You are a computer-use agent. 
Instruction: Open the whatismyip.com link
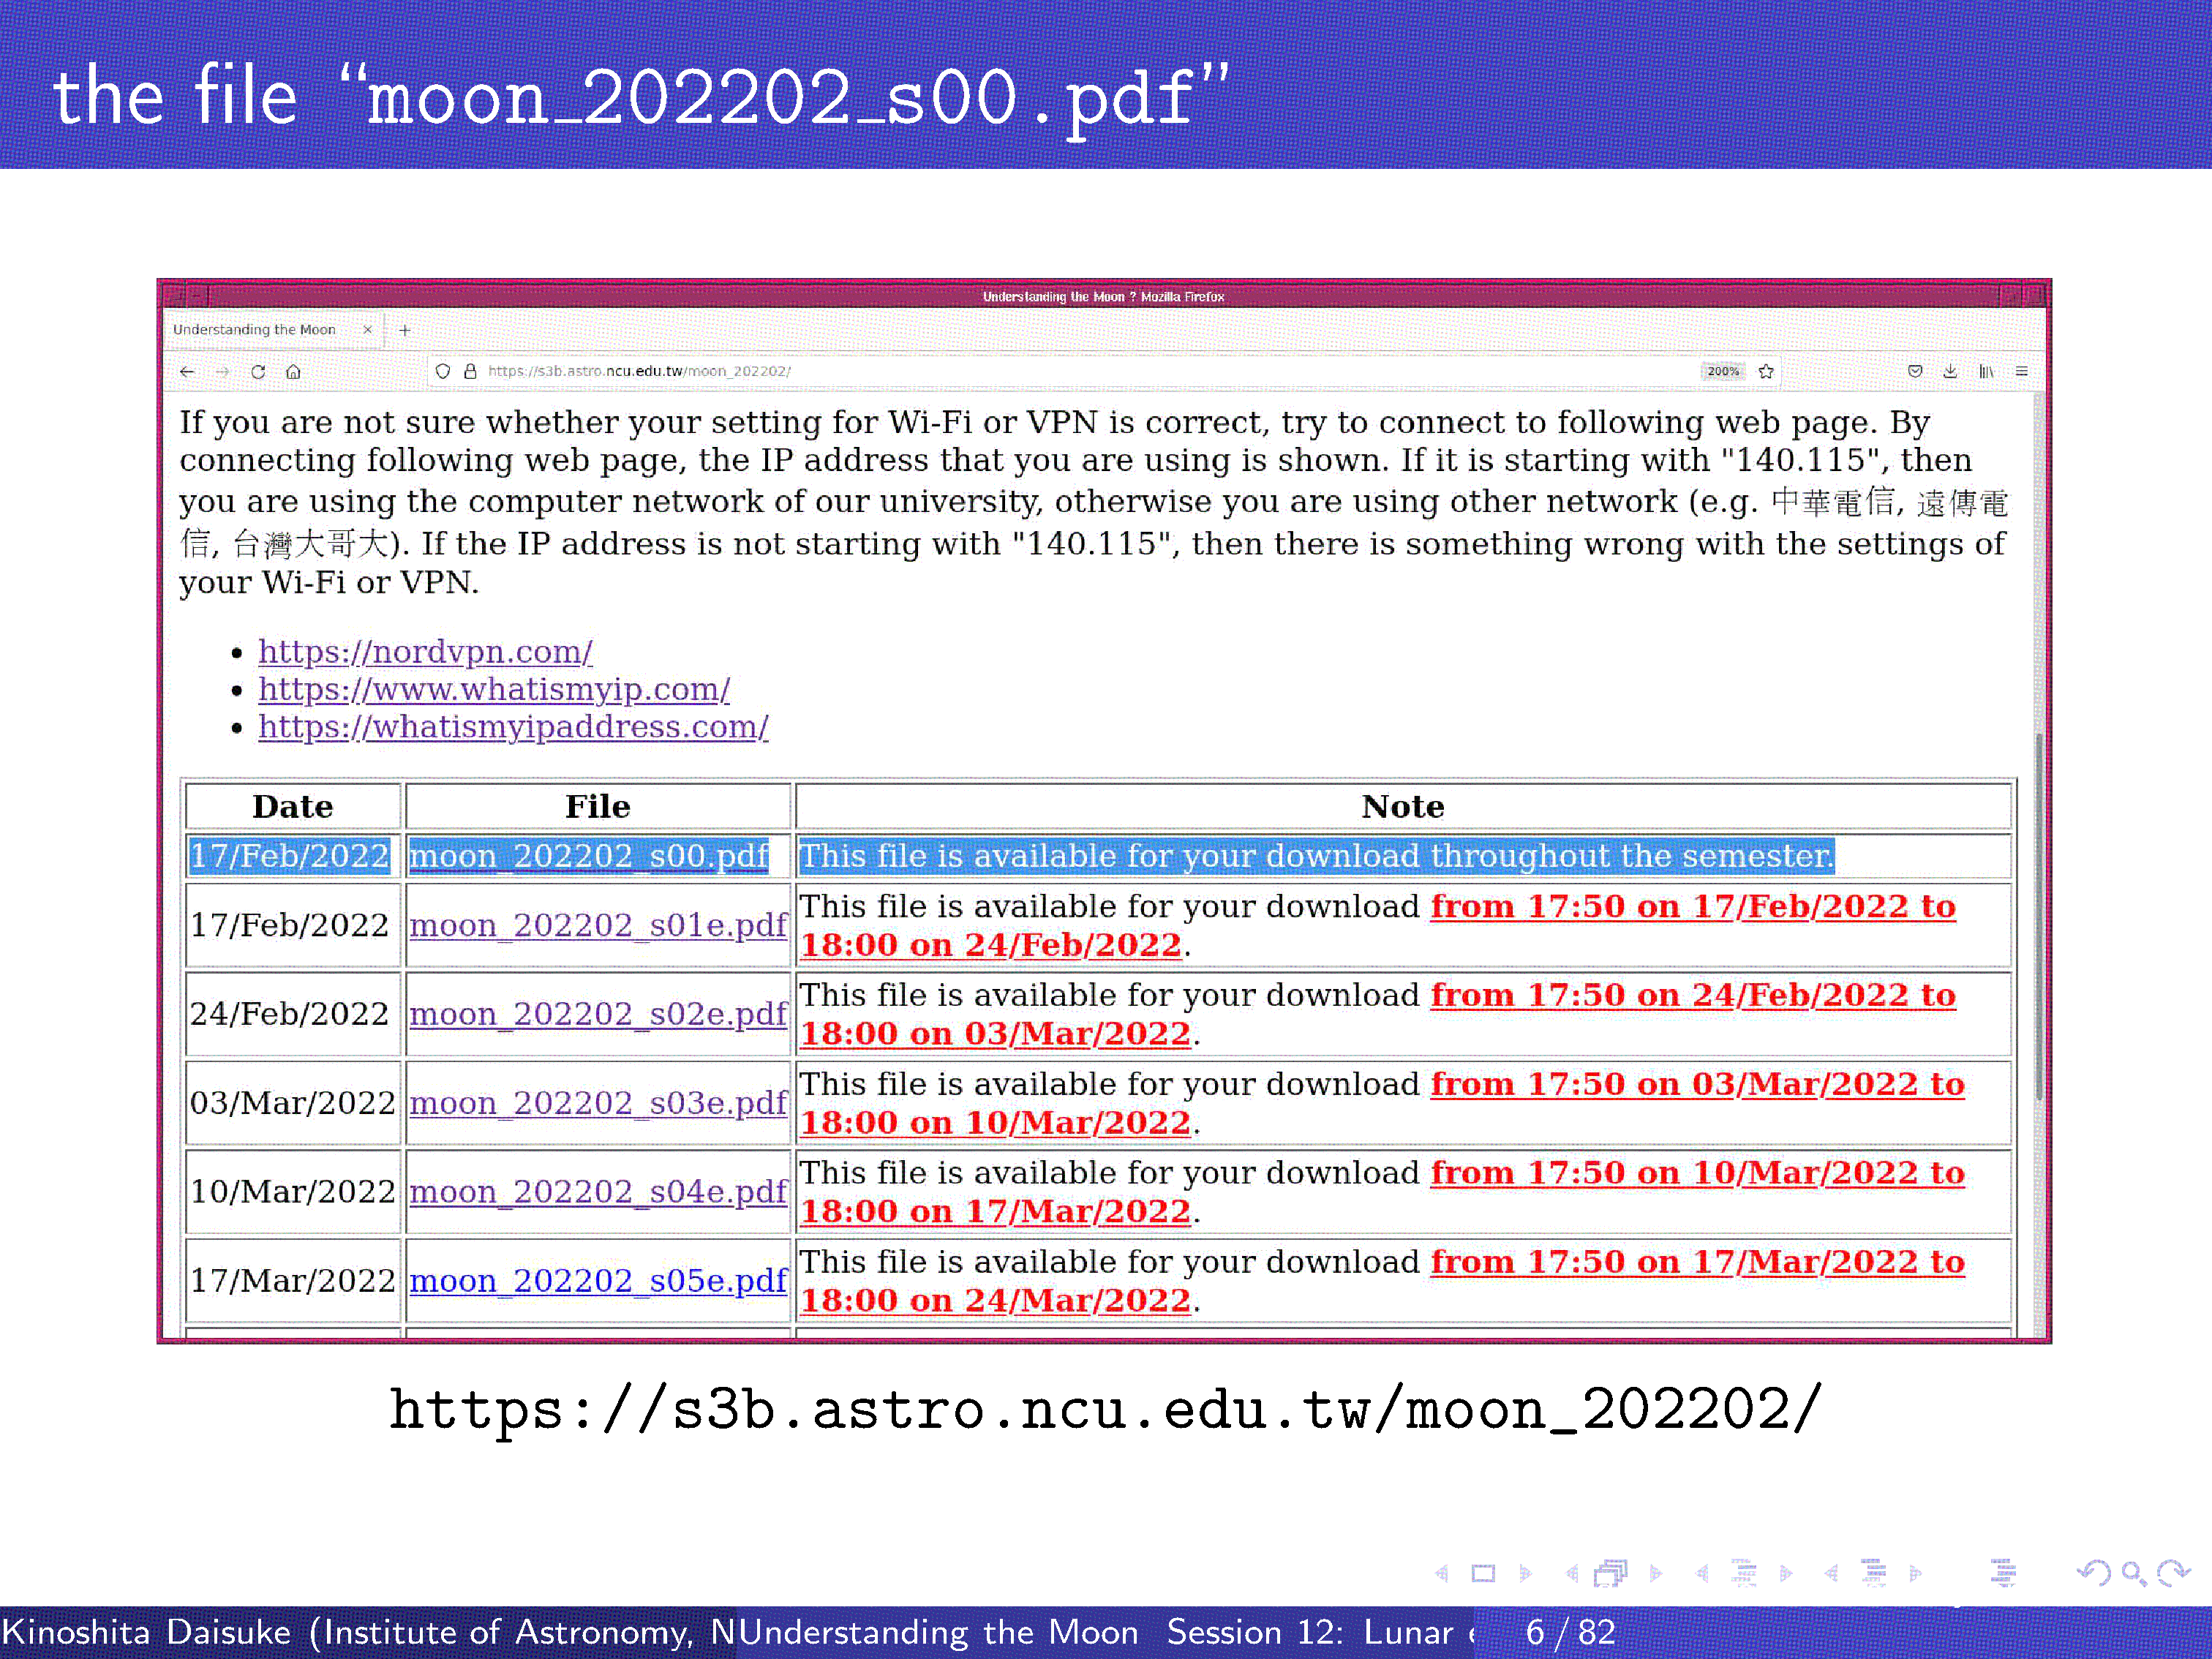[494, 689]
